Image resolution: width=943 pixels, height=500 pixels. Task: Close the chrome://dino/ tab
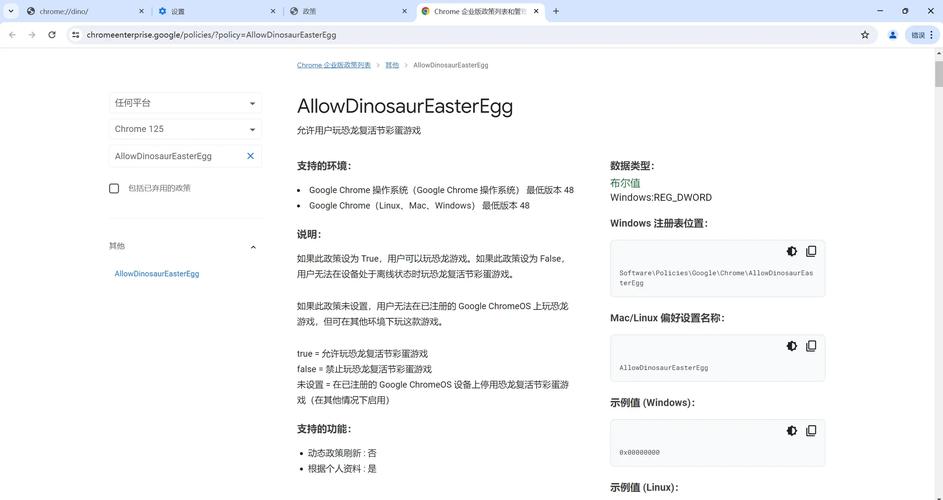(141, 11)
